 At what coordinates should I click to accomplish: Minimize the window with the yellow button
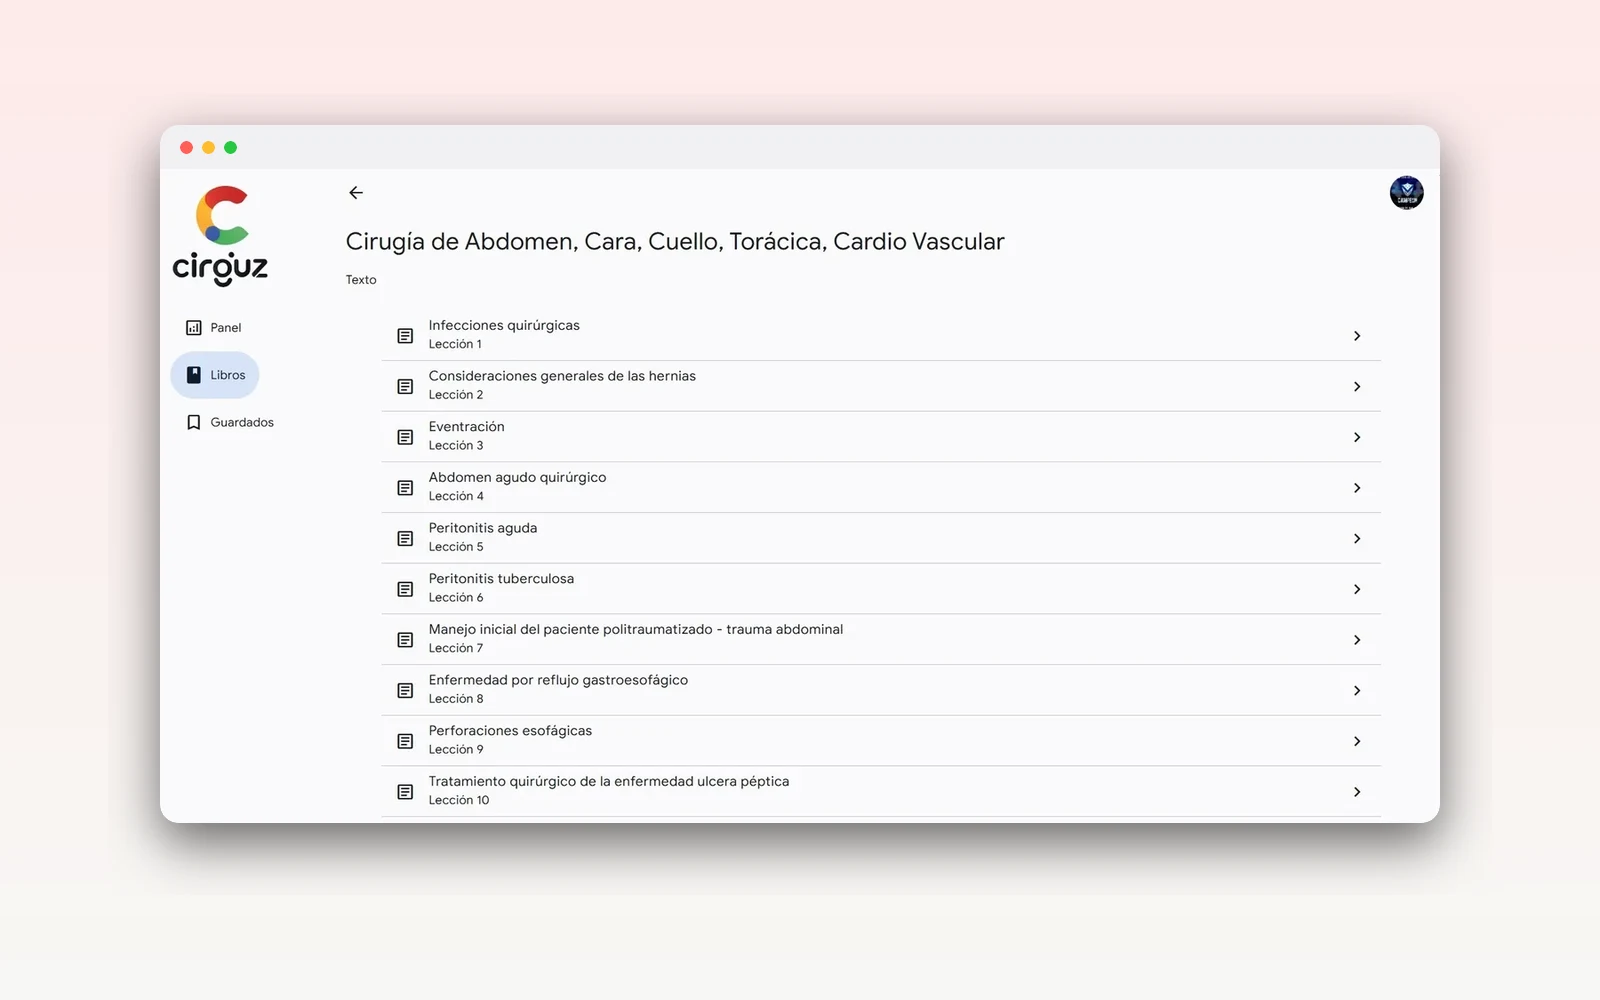pos(208,148)
